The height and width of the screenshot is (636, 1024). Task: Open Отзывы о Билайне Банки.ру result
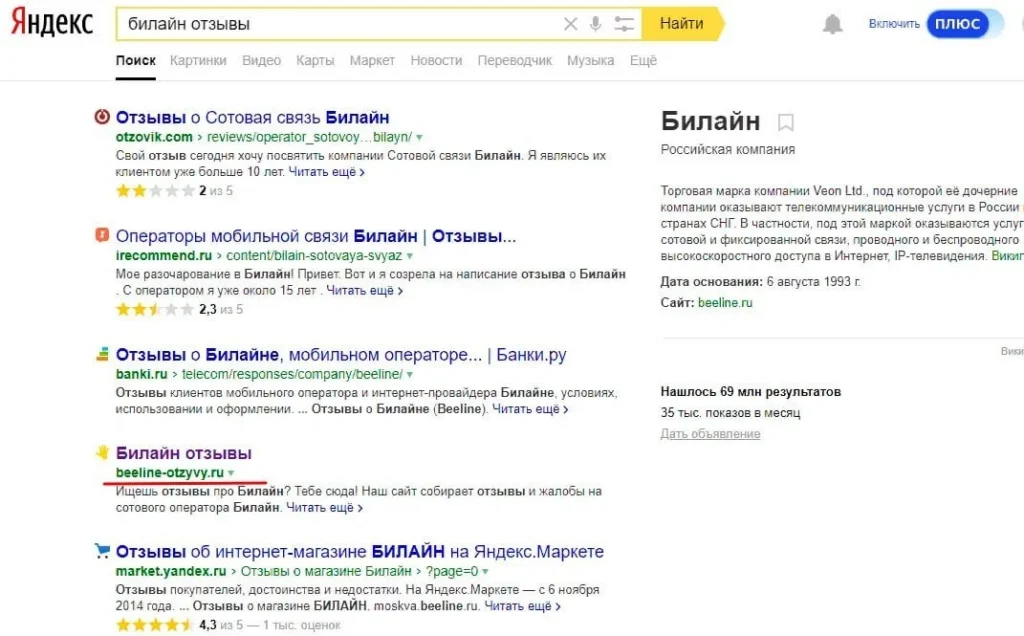coord(341,355)
